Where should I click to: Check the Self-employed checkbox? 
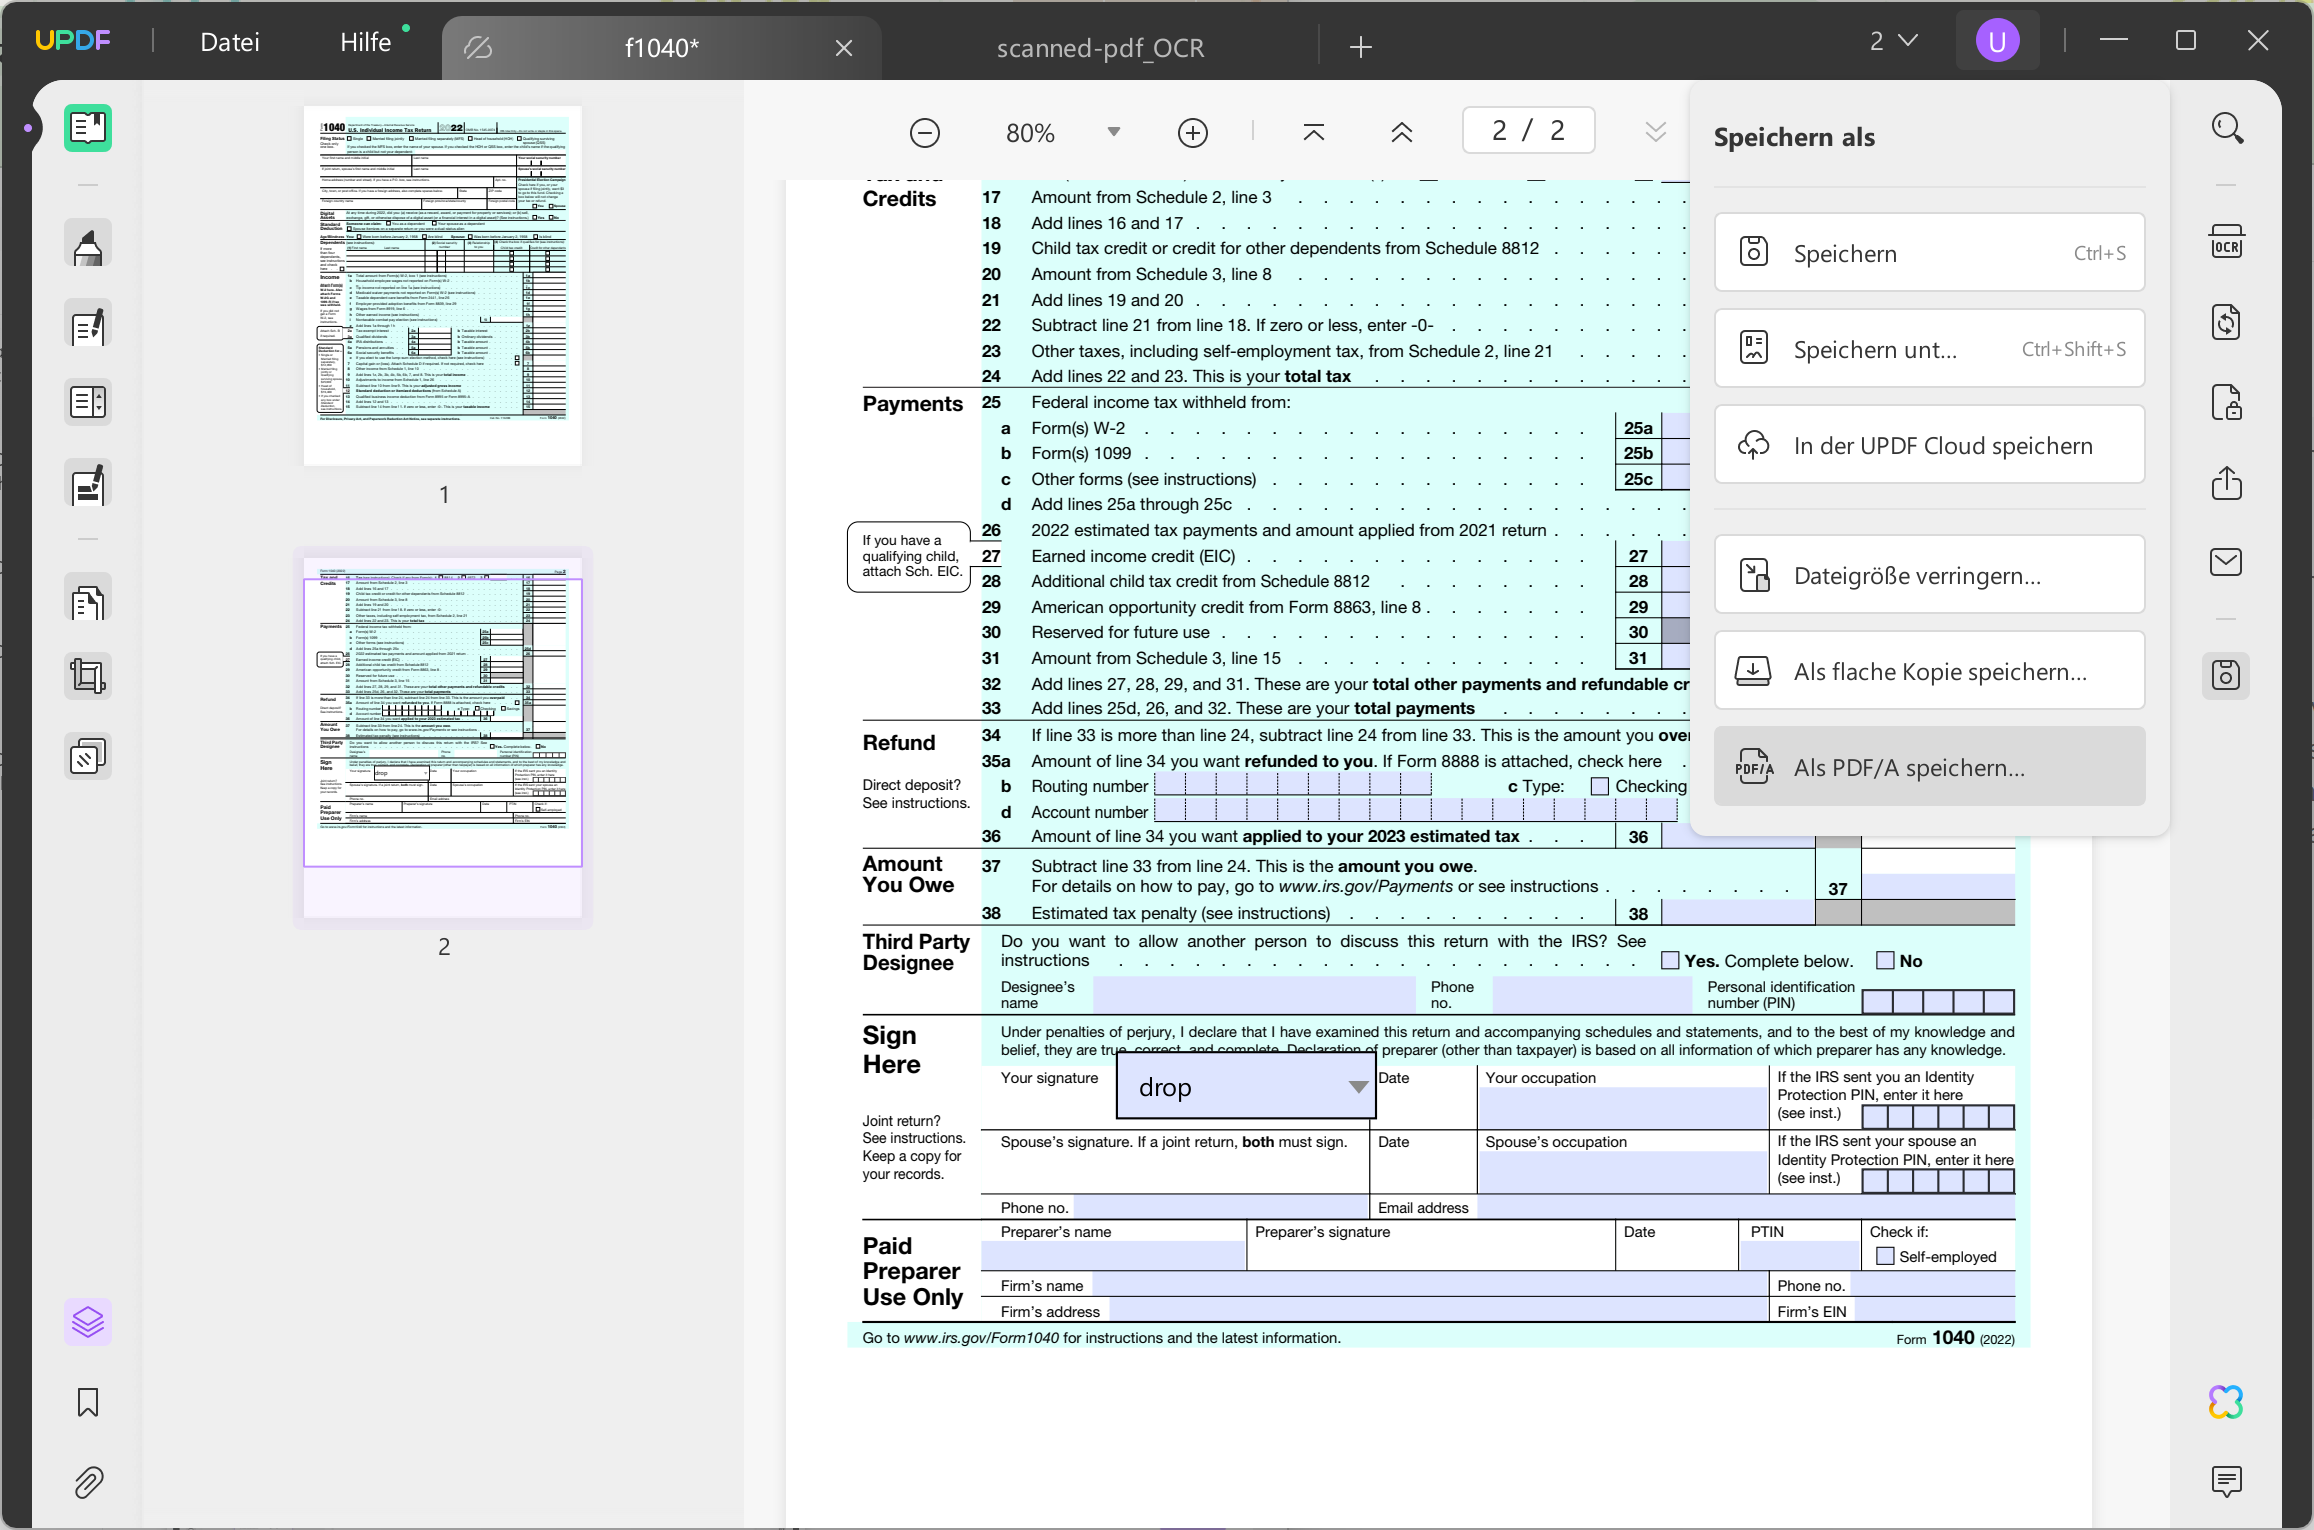[1884, 1255]
